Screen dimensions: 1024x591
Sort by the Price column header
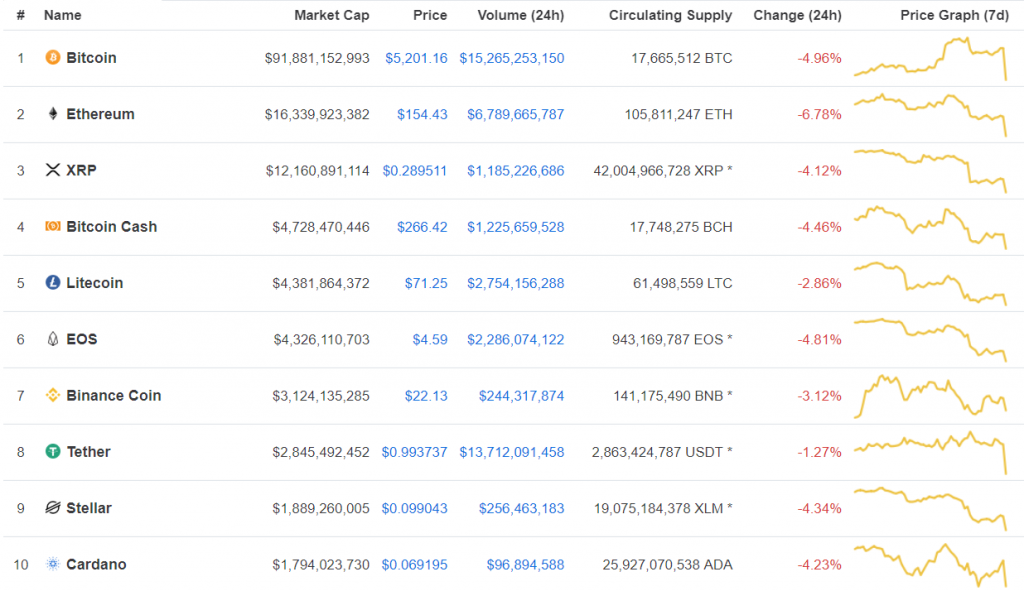[x=430, y=15]
